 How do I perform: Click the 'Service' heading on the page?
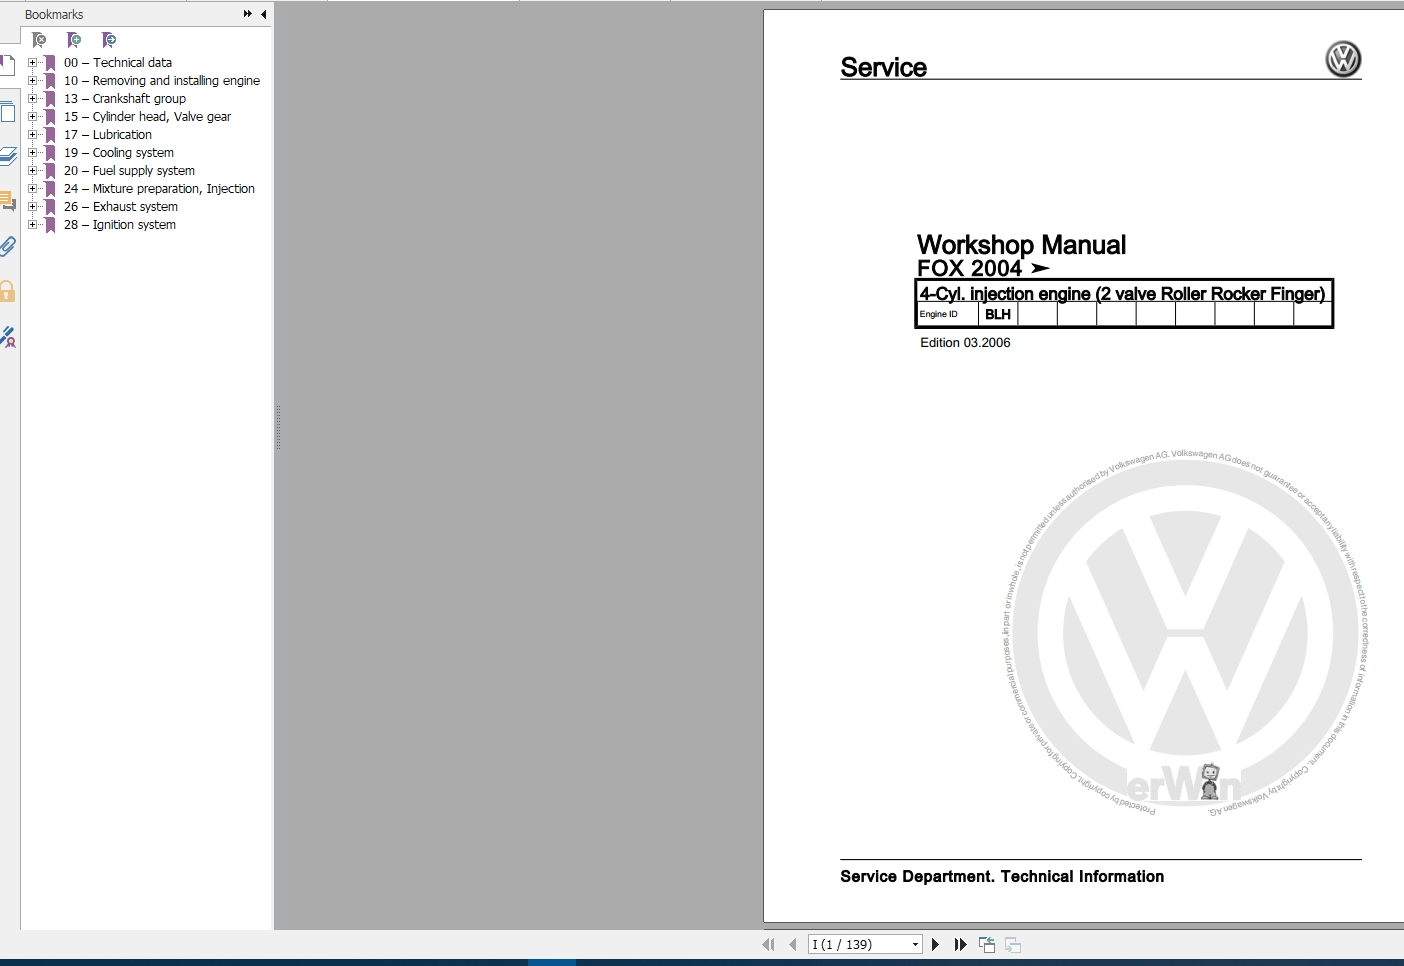tap(884, 67)
